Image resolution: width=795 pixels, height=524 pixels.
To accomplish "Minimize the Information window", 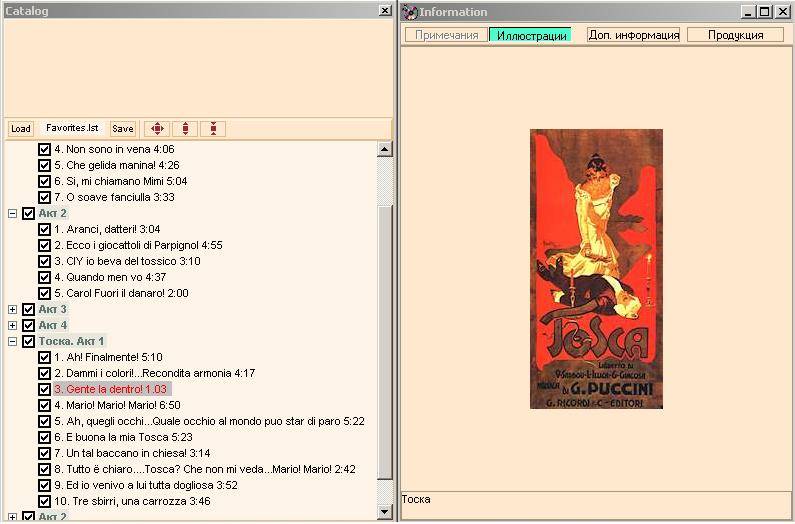I will click(748, 12).
